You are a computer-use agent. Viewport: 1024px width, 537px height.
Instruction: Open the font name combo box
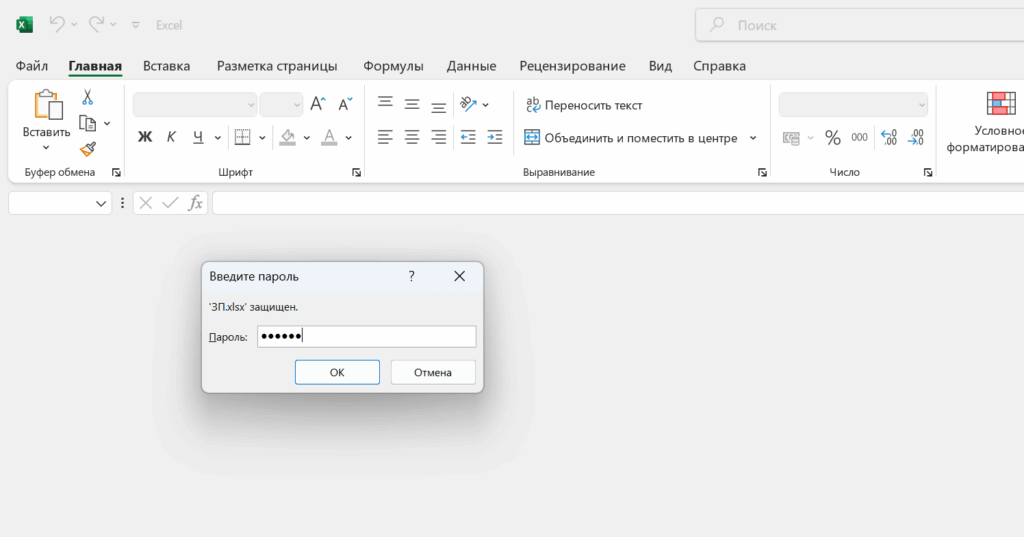click(195, 105)
